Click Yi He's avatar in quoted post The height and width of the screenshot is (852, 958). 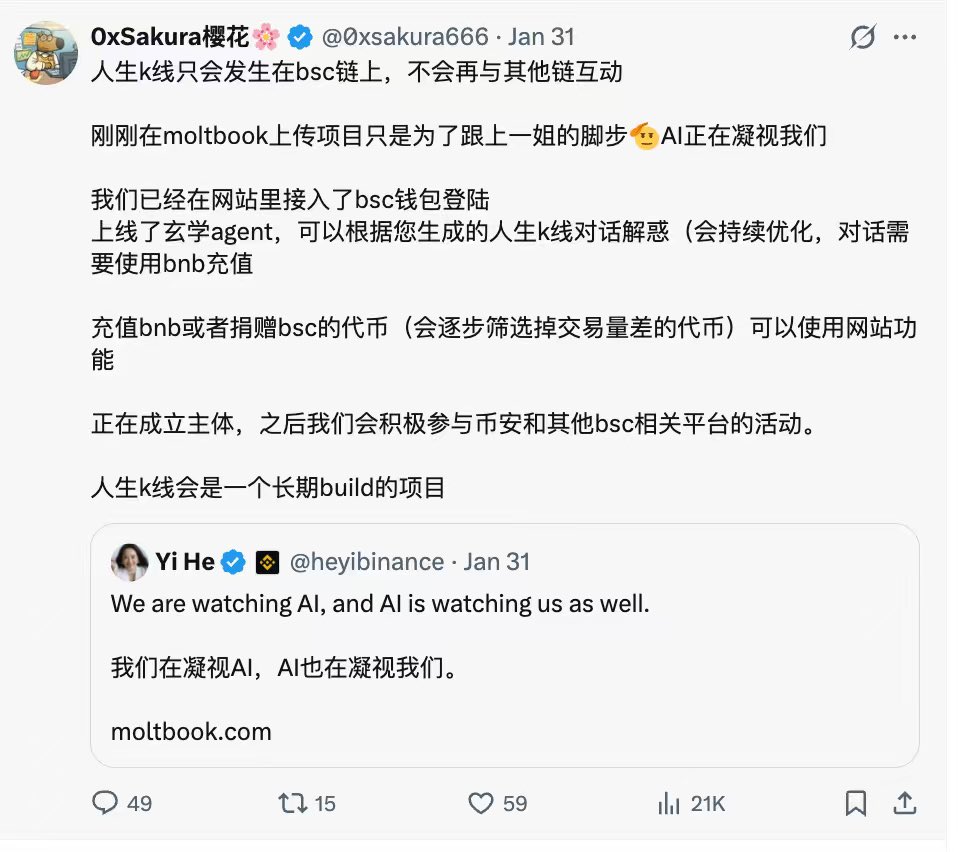pyautogui.click(x=130, y=562)
